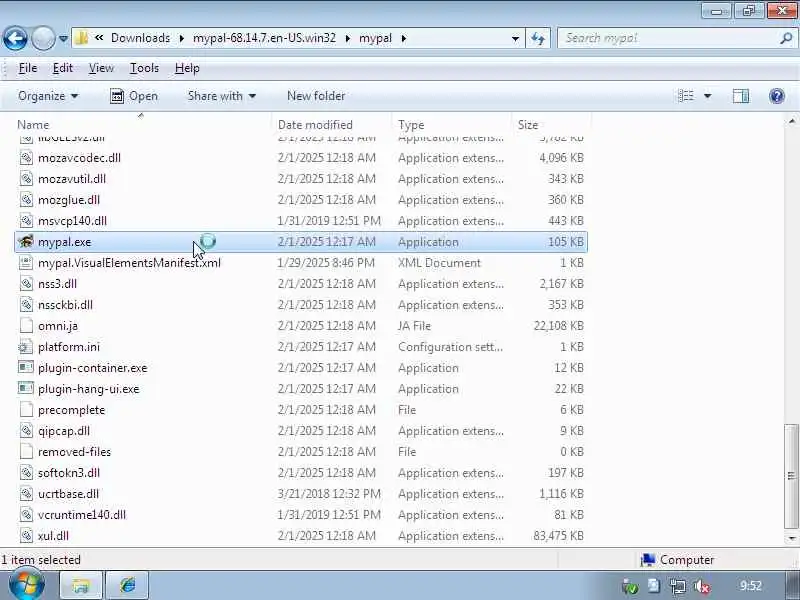Image resolution: width=800 pixels, height=600 pixels.
Task: Click the Explorer folder taskbar button
Action: point(82,586)
